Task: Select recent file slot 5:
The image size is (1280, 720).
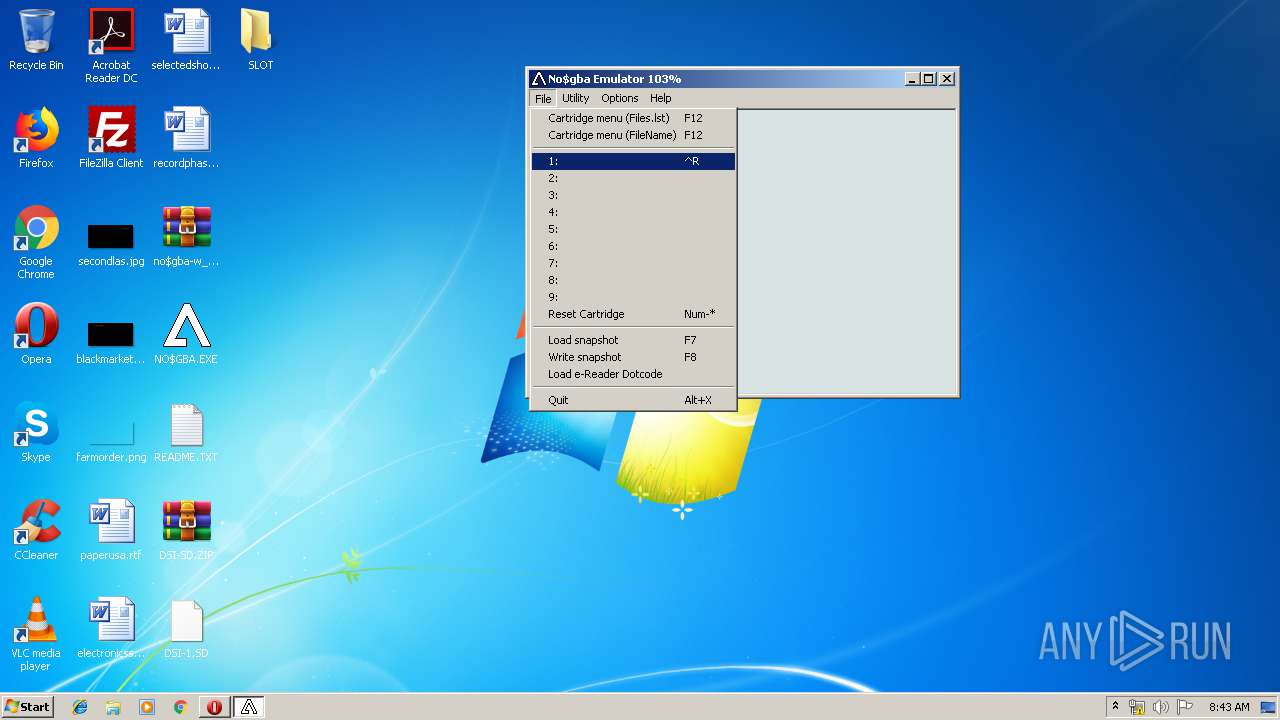Action: pos(633,229)
